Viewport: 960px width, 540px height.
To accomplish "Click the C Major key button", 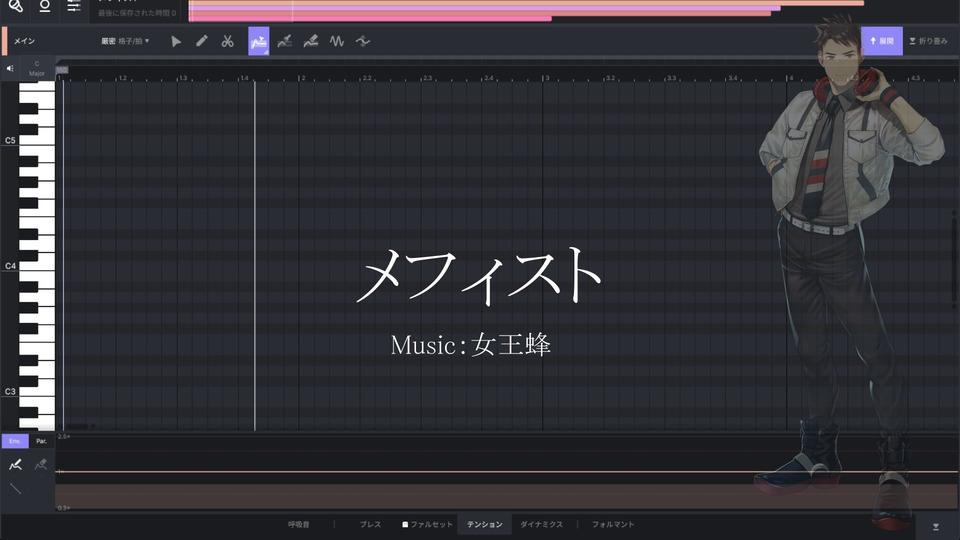I will pyautogui.click(x=37, y=69).
